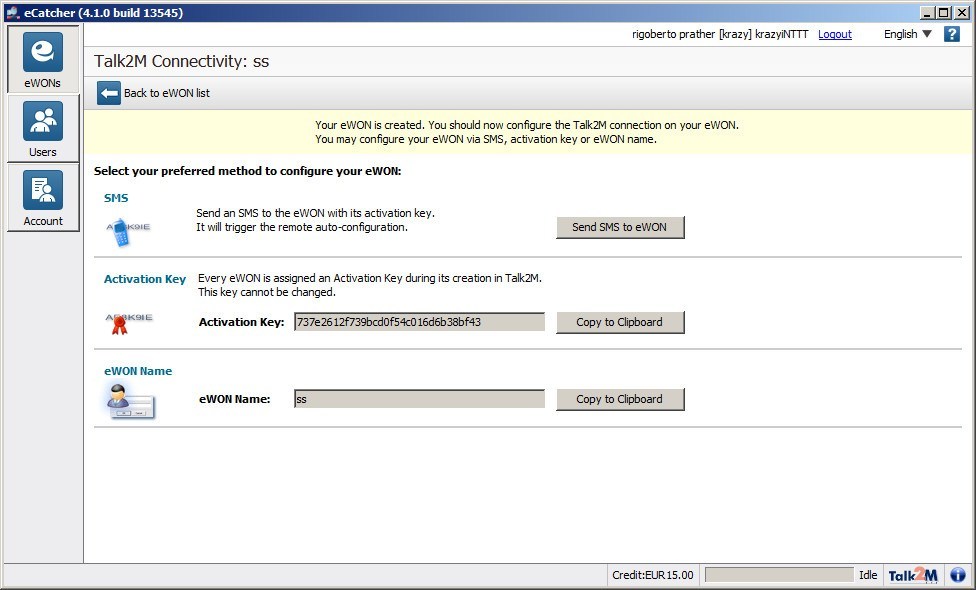Viewport: 976px width, 590px height.
Task: Click the 'eWON Name:' field label
Action: pyautogui.click(x=235, y=400)
